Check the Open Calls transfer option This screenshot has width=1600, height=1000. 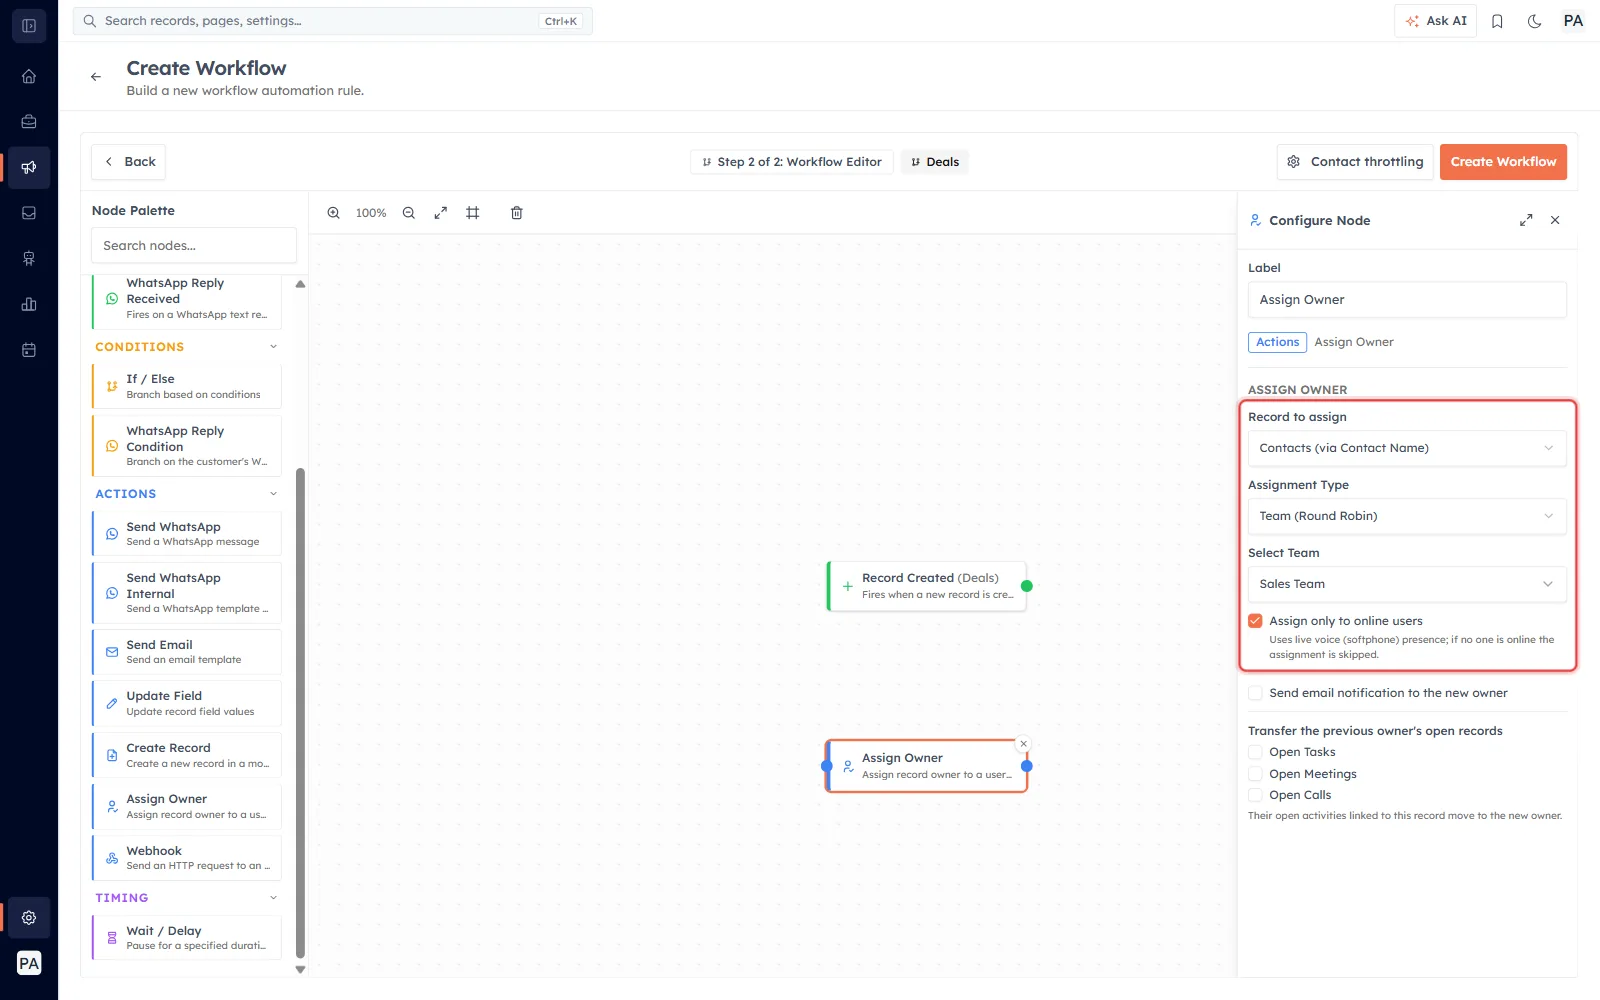click(x=1255, y=795)
